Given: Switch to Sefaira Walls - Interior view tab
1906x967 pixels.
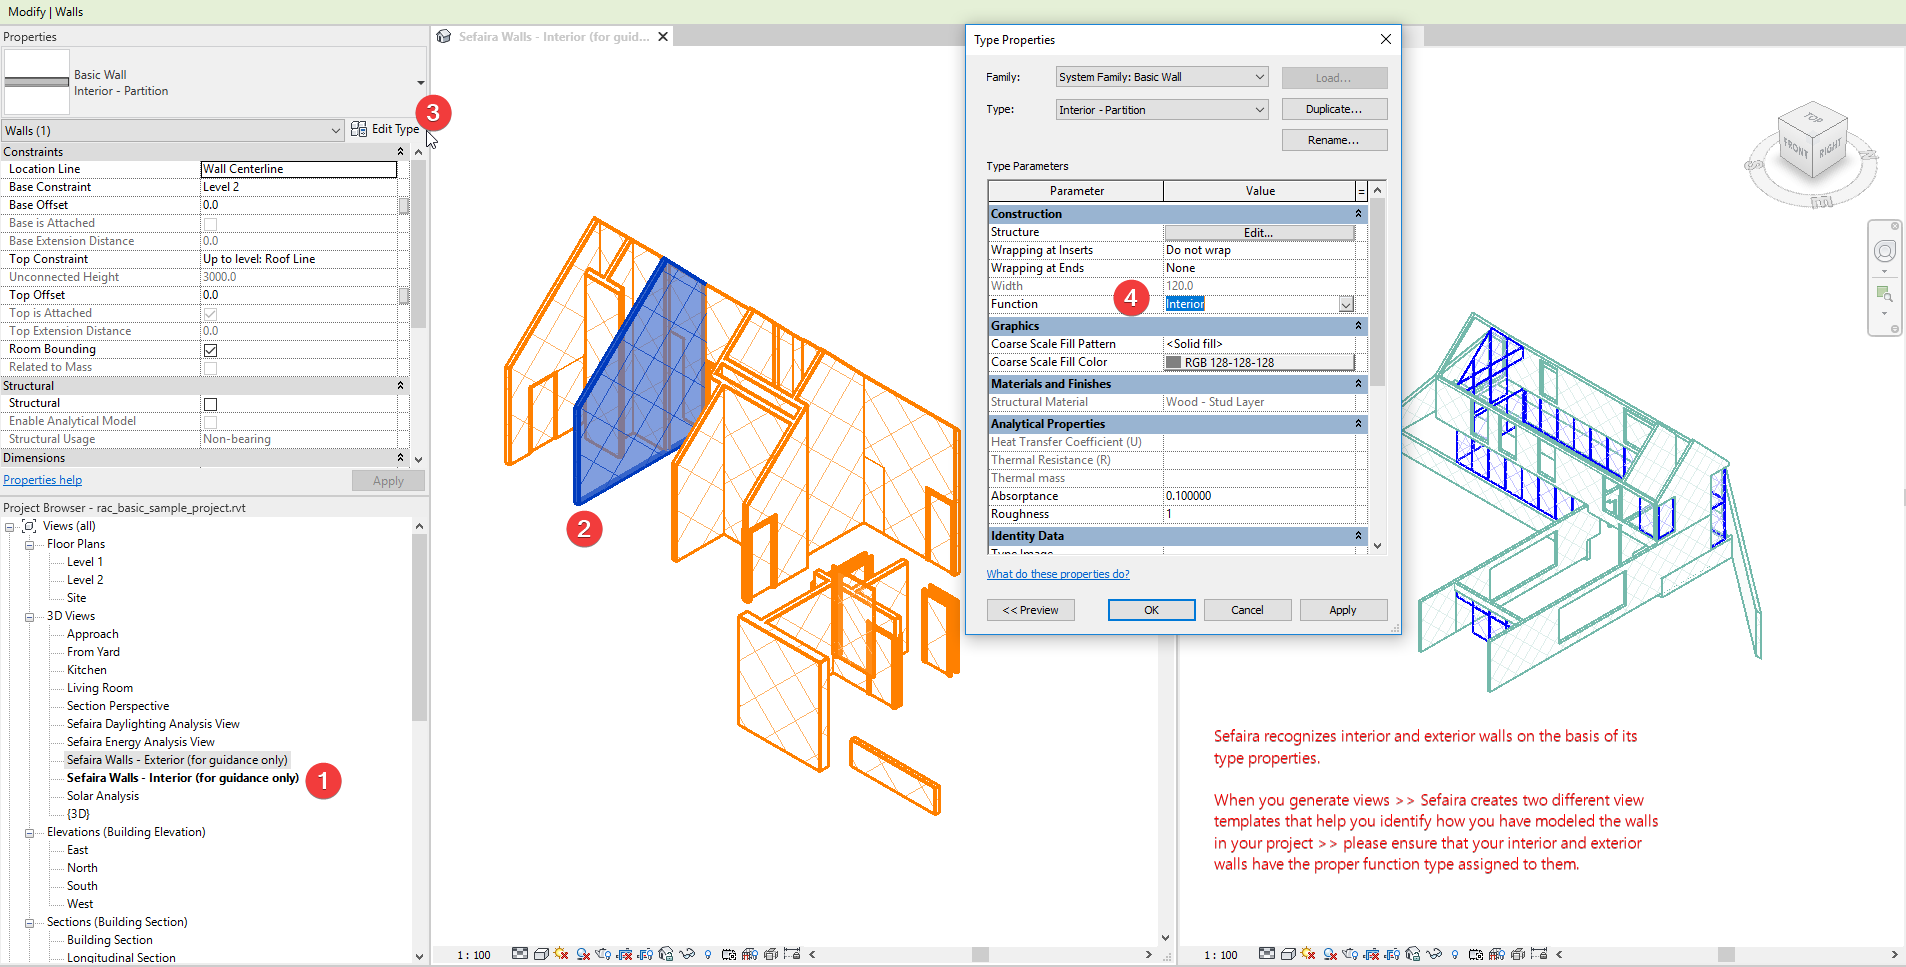Looking at the screenshot, I should (x=553, y=37).
